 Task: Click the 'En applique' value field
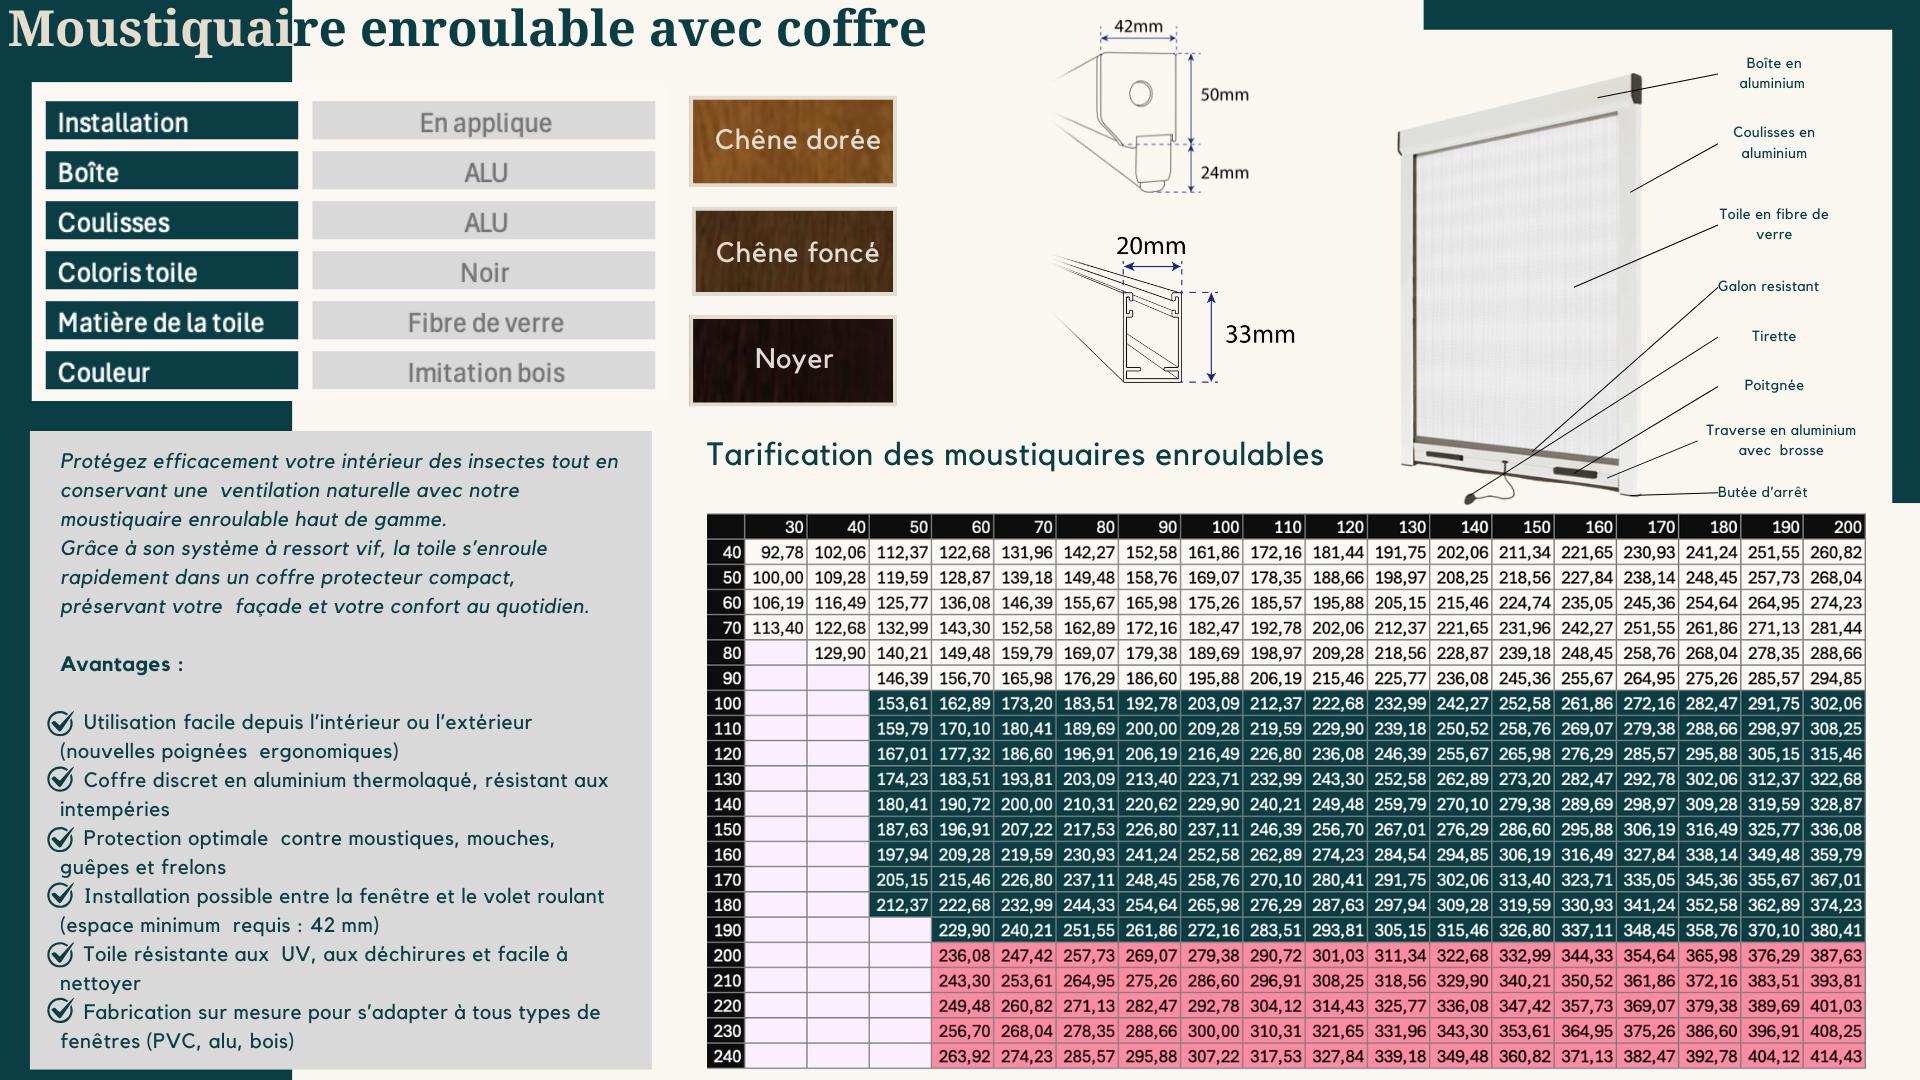[x=484, y=122]
